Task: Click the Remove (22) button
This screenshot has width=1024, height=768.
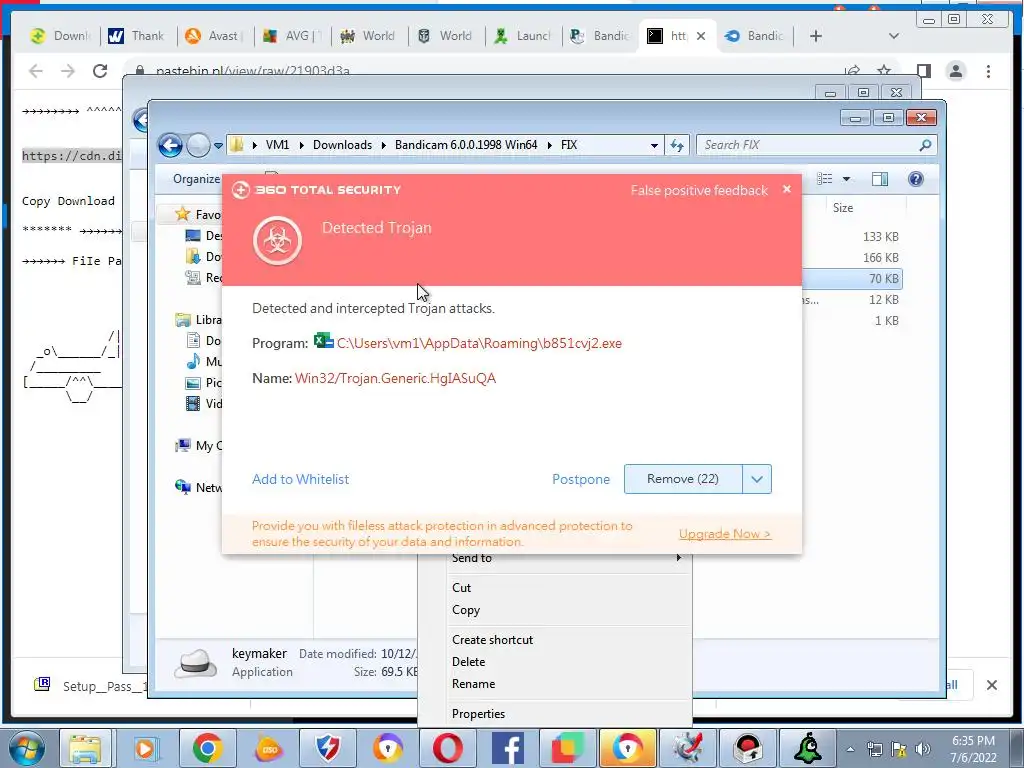Action: point(683,479)
